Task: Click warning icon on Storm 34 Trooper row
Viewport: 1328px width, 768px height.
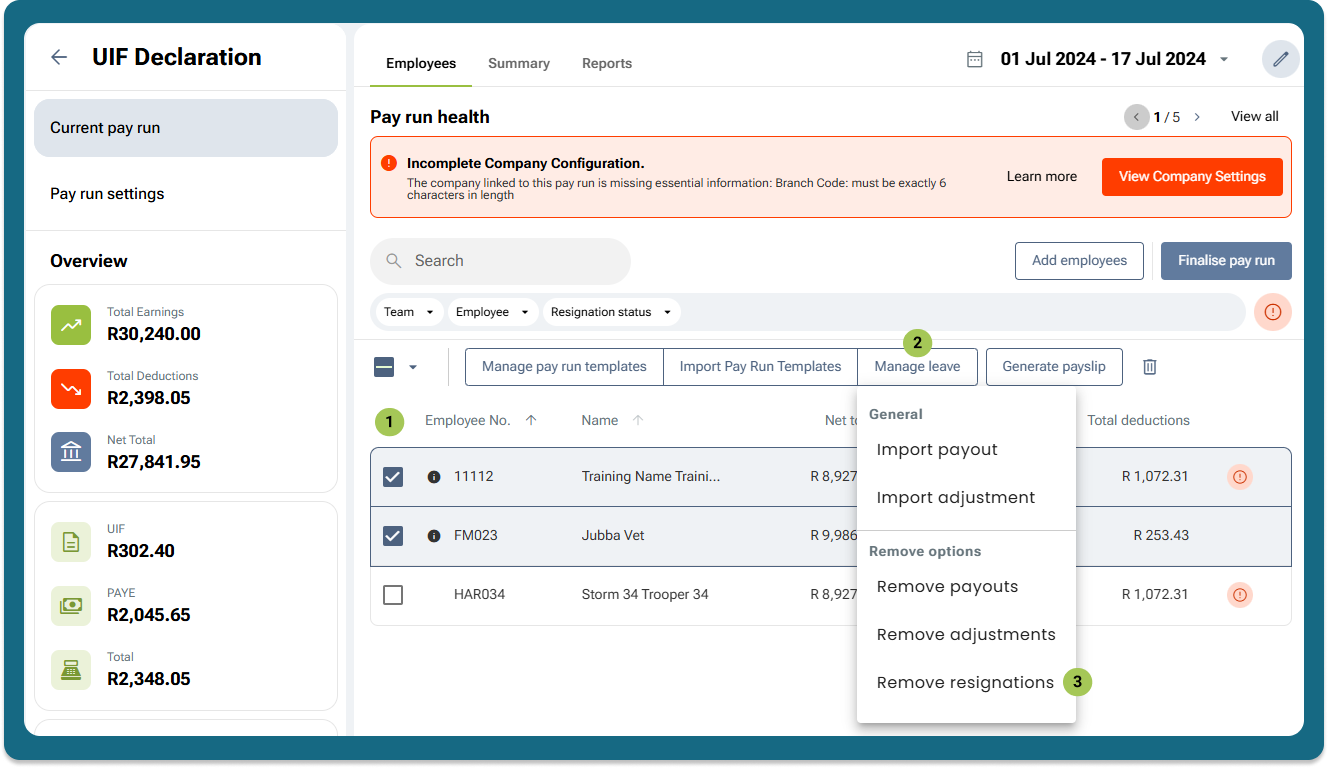Action: (x=1239, y=595)
